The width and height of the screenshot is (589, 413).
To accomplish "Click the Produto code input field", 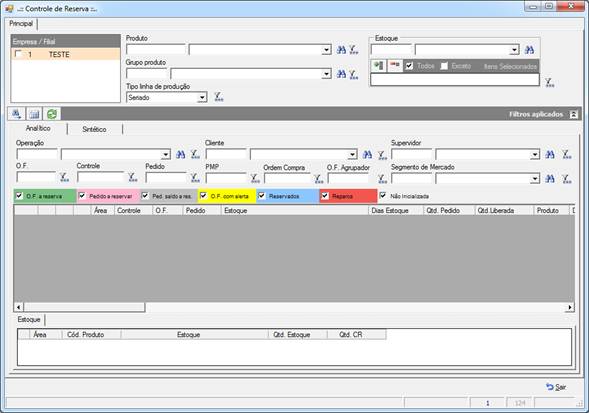I will (x=156, y=50).
